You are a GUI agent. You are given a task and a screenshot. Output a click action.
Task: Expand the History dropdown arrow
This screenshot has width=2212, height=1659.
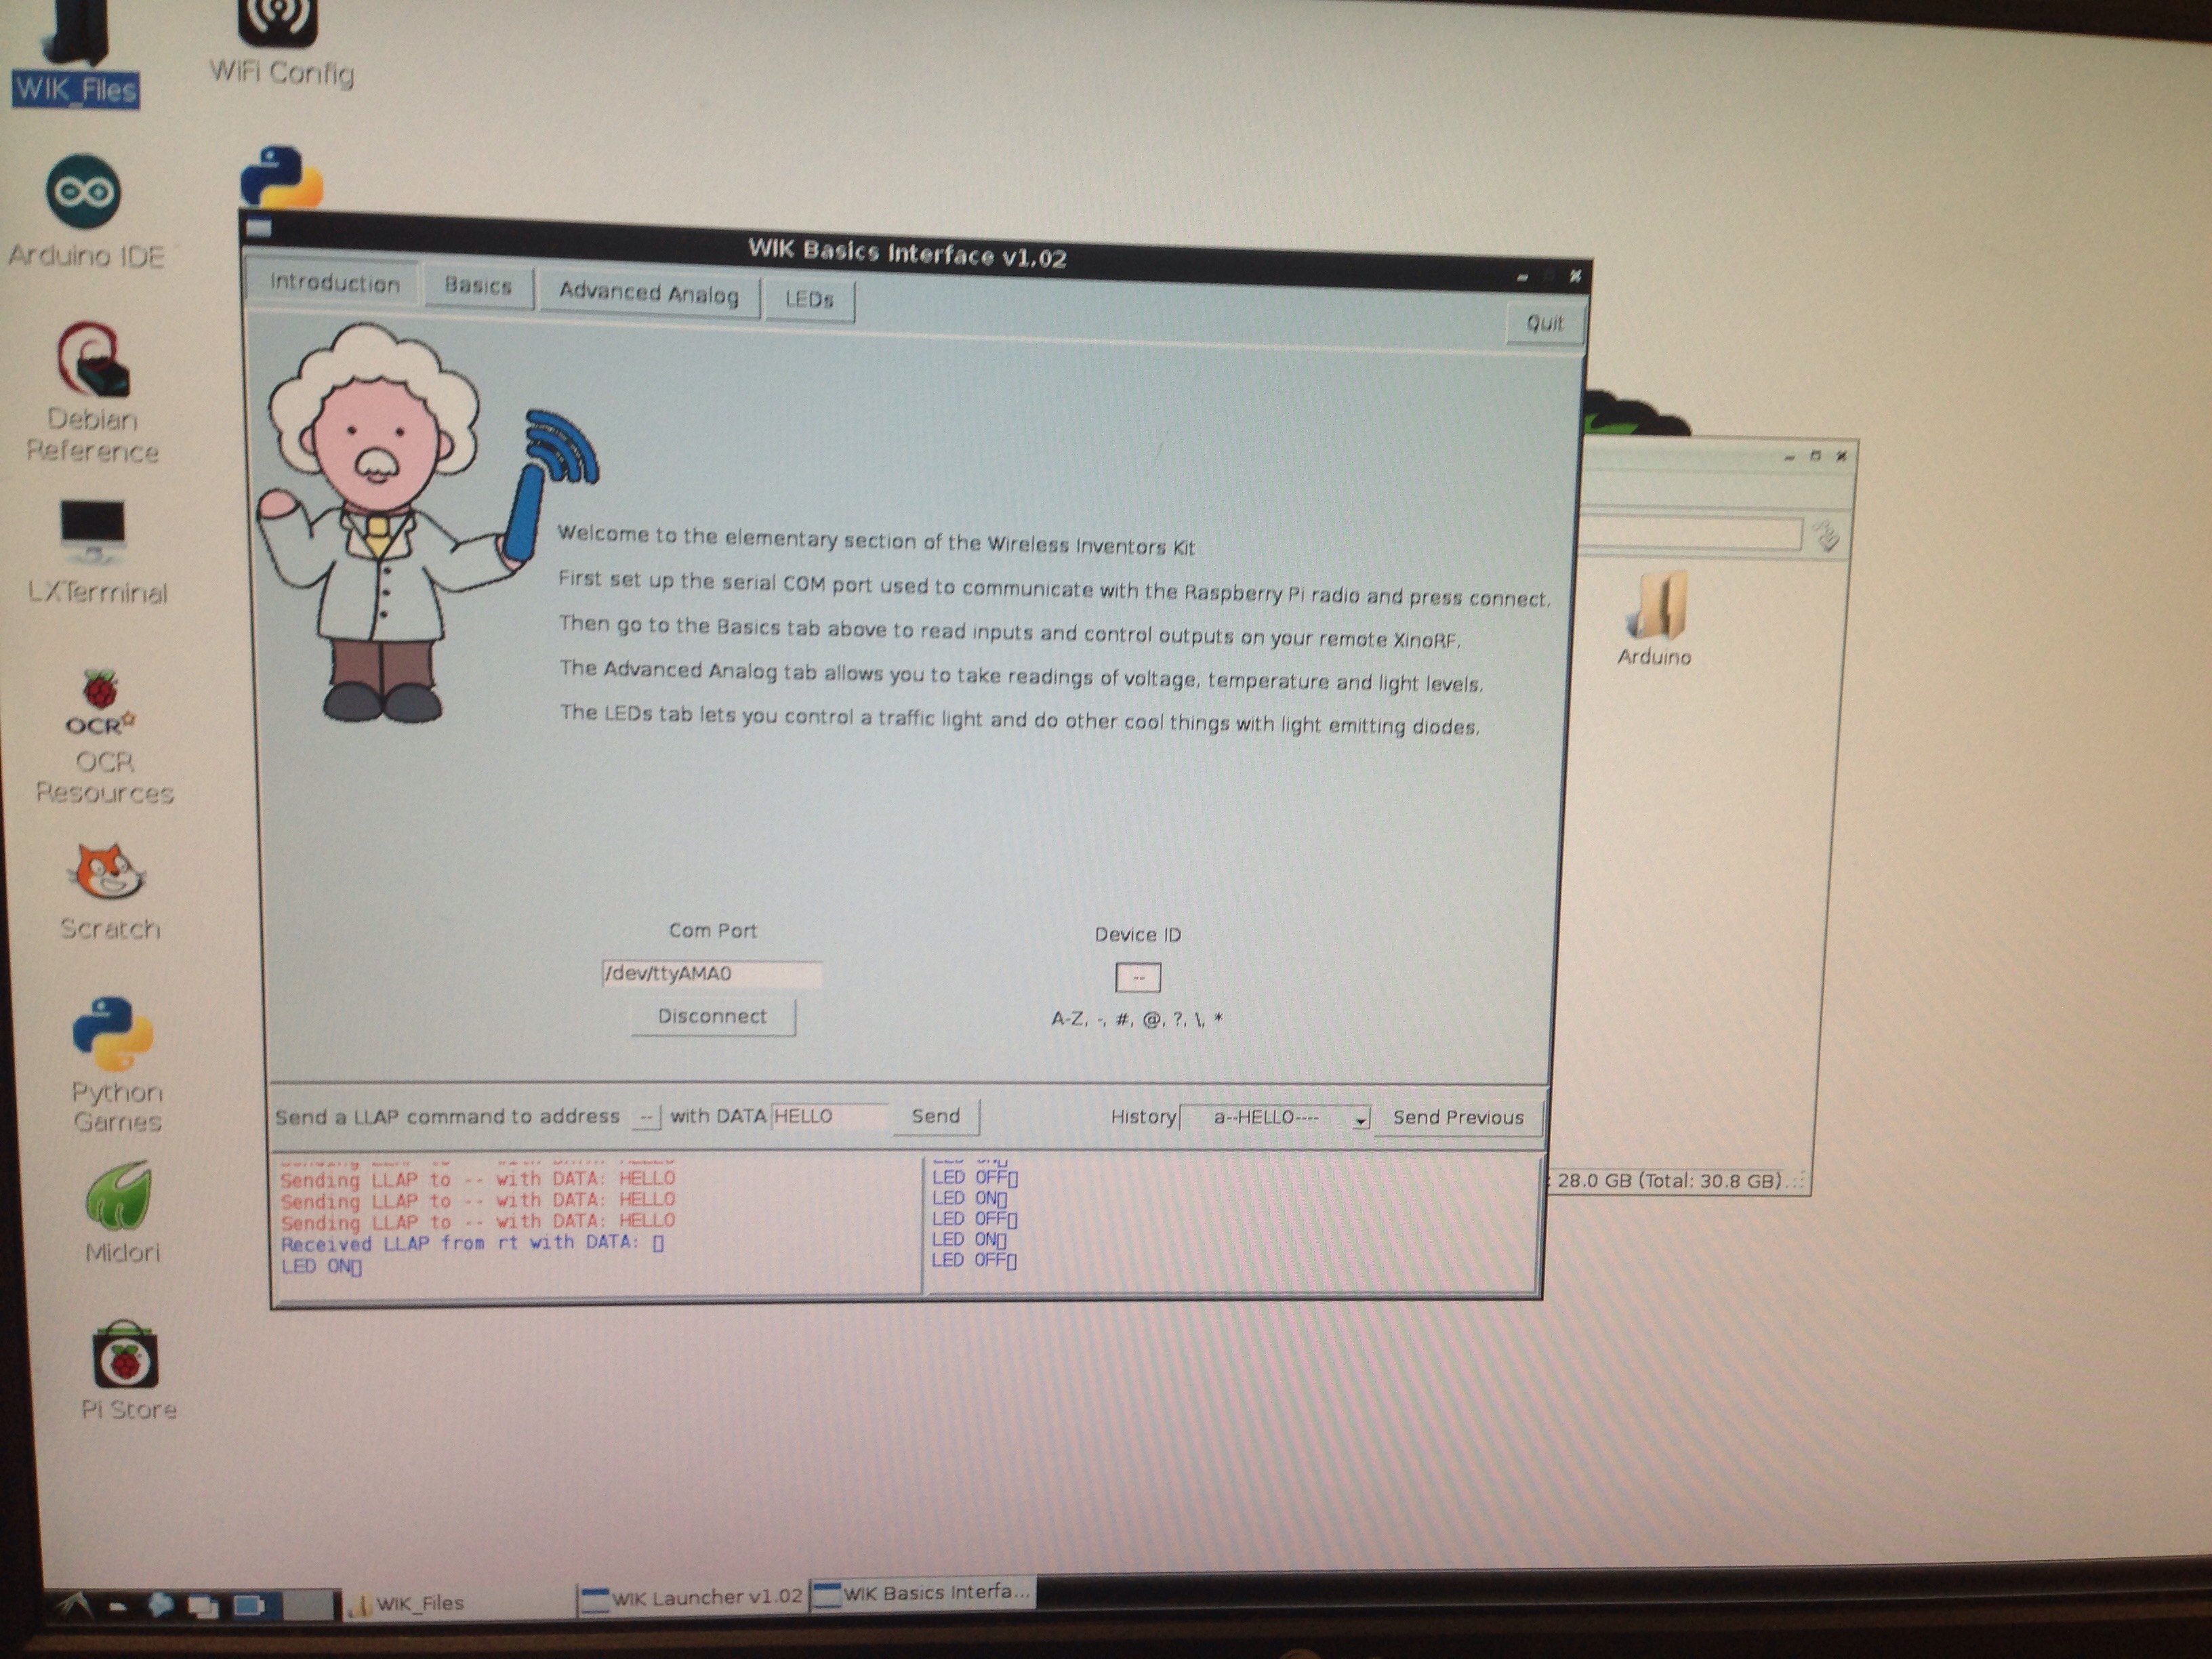click(1360, 1120)
